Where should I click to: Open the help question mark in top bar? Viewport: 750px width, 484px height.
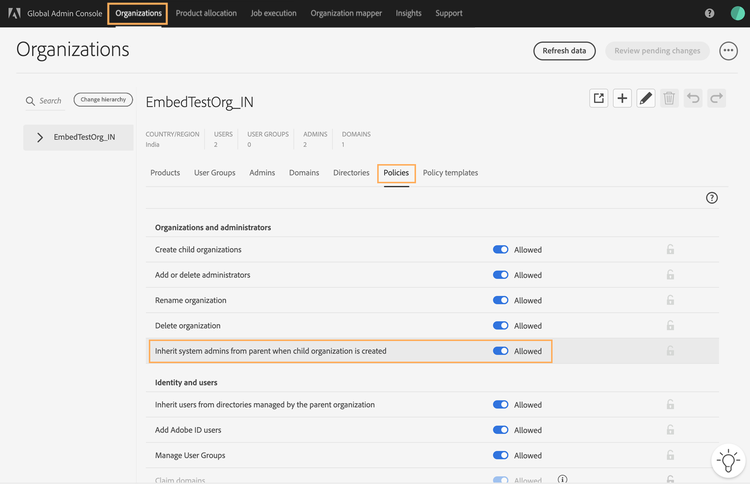click(710, 14)
